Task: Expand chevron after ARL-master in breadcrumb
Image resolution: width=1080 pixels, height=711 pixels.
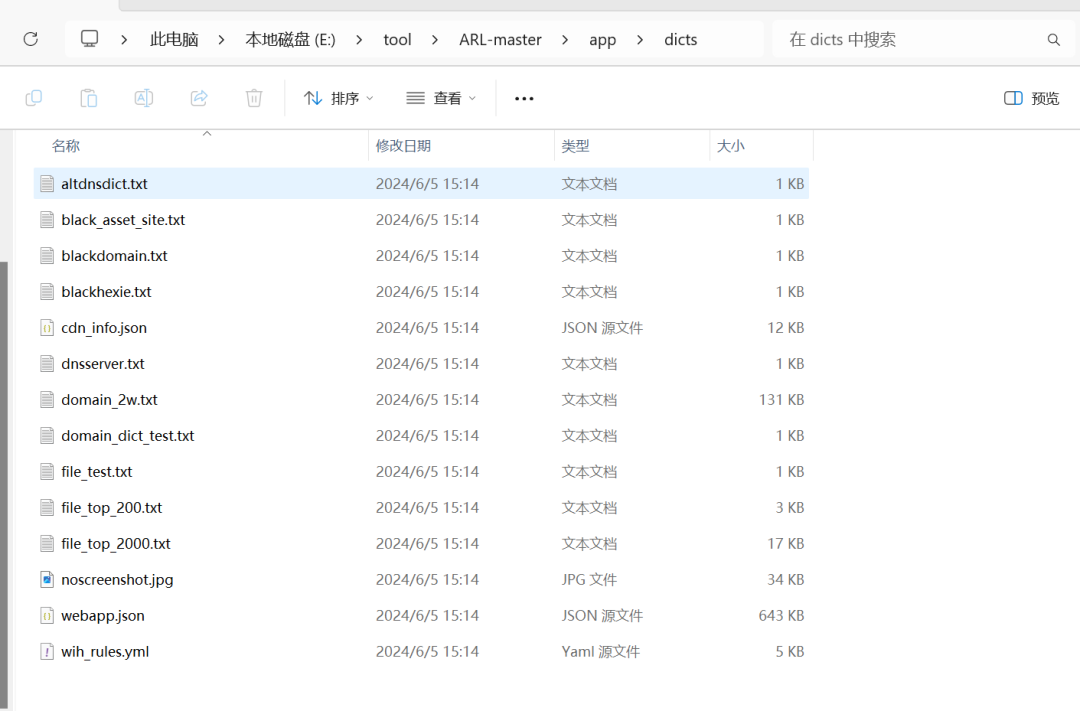Action: [566, 40]
